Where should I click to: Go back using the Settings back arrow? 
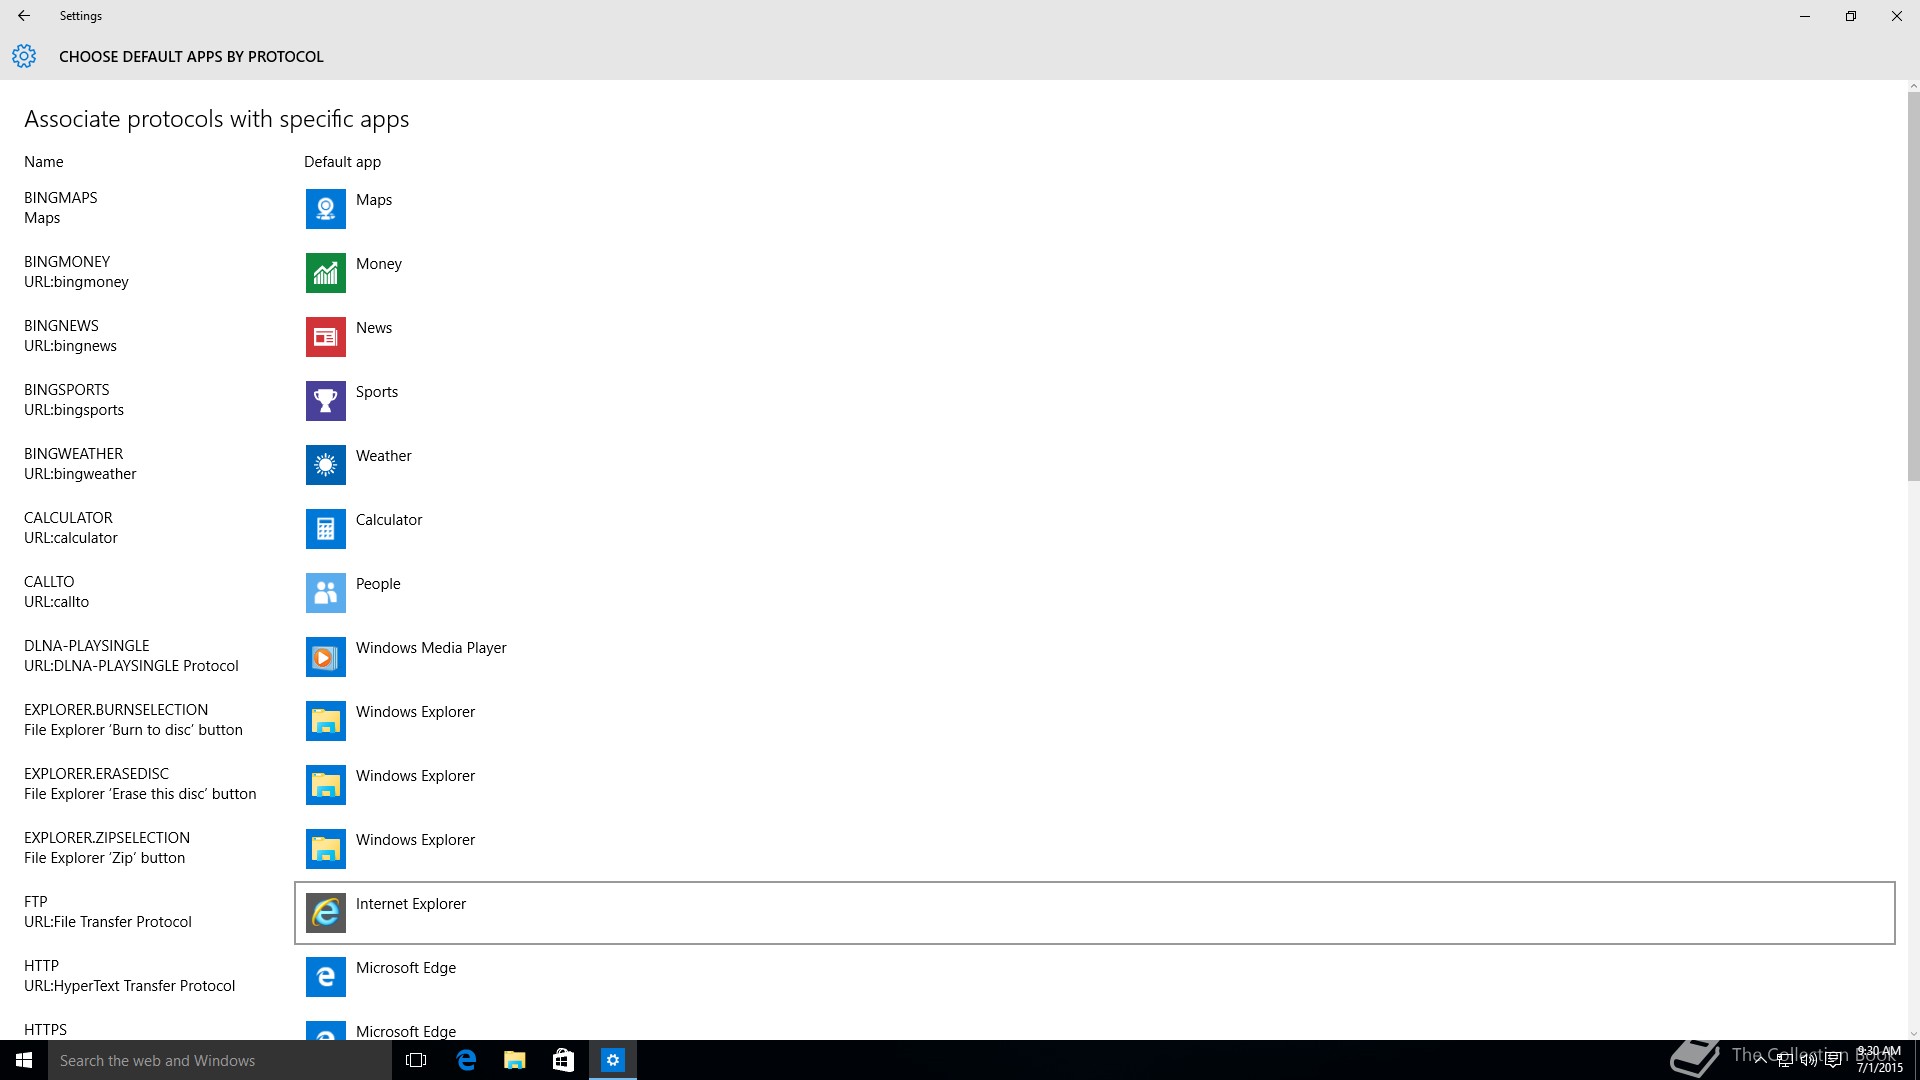pos(24,16)
